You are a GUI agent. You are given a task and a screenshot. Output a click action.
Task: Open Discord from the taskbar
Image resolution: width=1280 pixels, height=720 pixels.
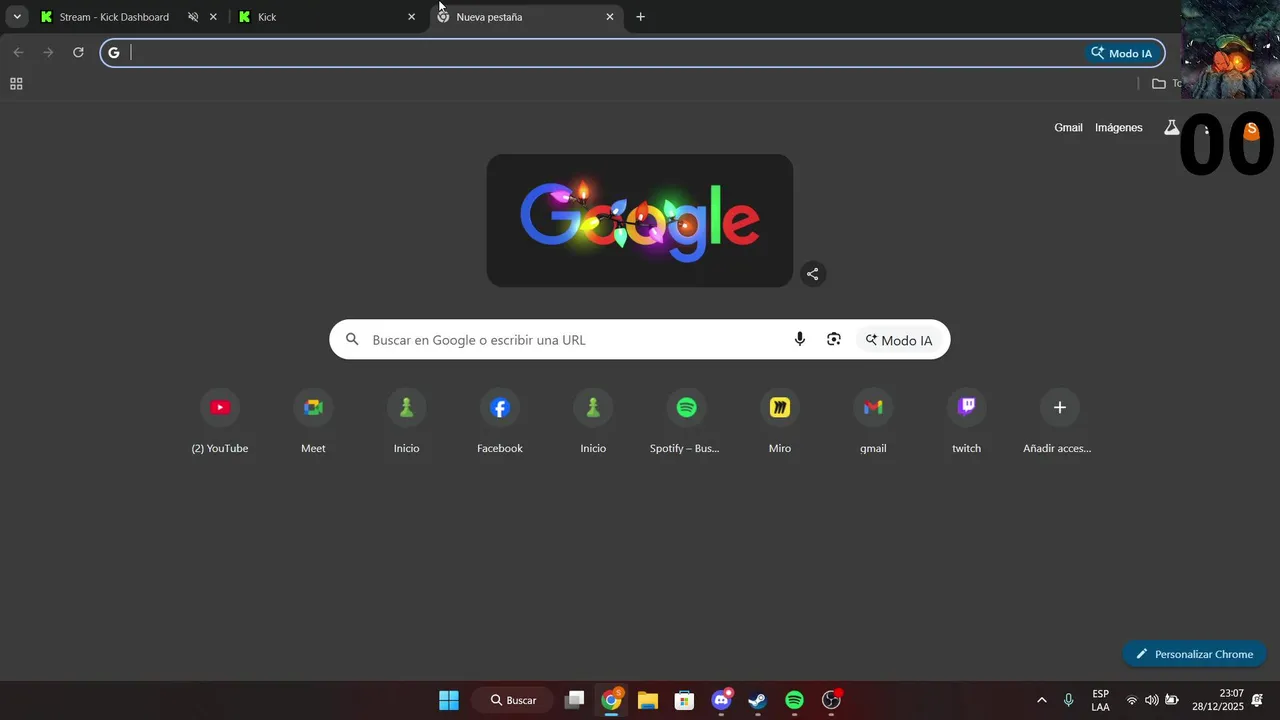[x=721, y=700]
